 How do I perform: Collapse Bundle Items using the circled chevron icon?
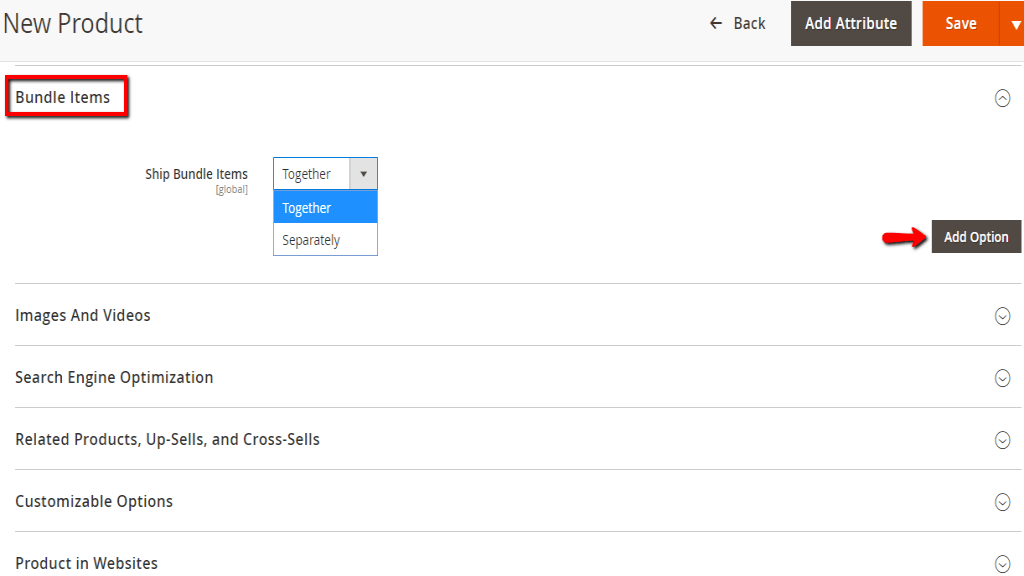[1002, 98]
